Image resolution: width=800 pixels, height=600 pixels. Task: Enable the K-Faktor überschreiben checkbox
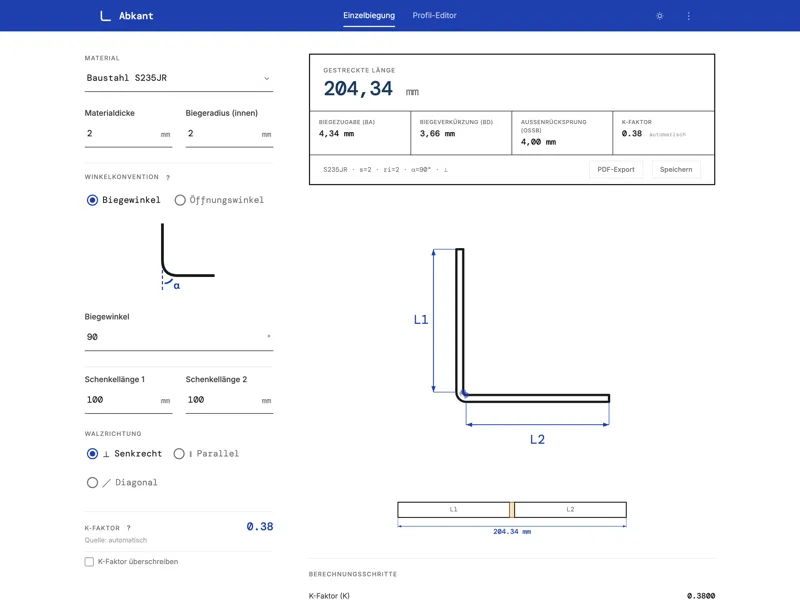tap(90, 562)
